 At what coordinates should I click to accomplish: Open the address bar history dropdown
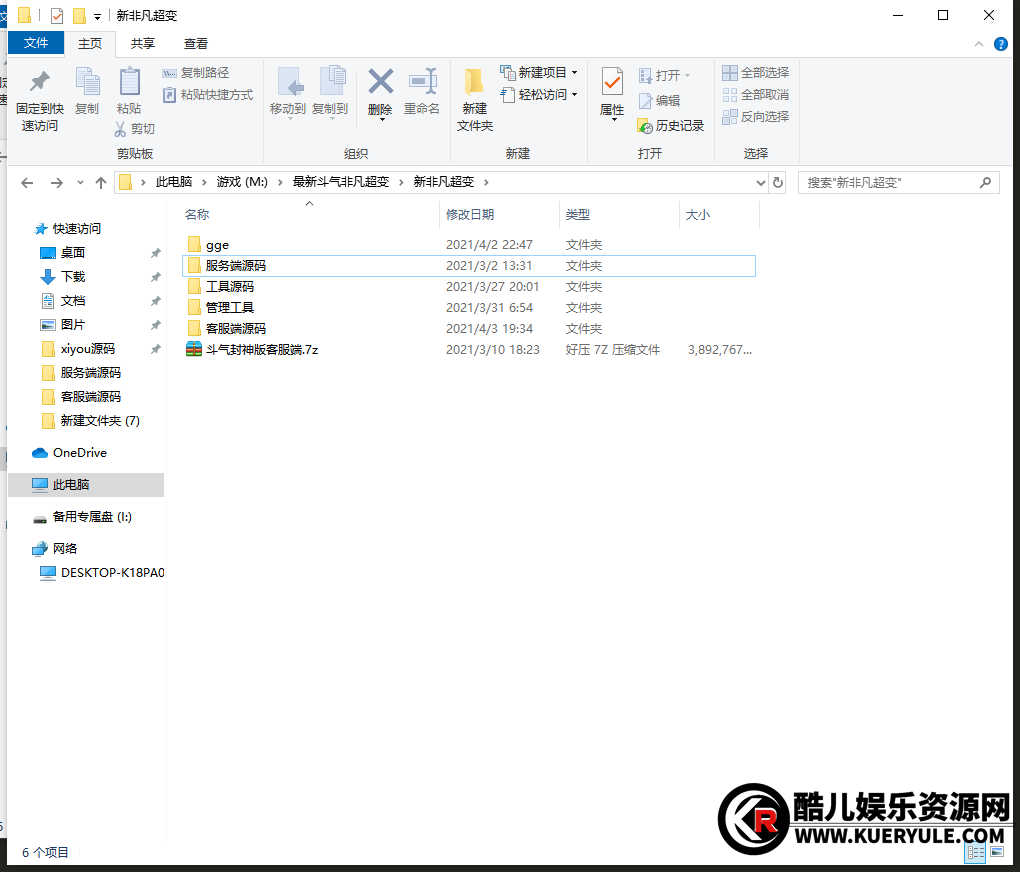coord(760,183)
